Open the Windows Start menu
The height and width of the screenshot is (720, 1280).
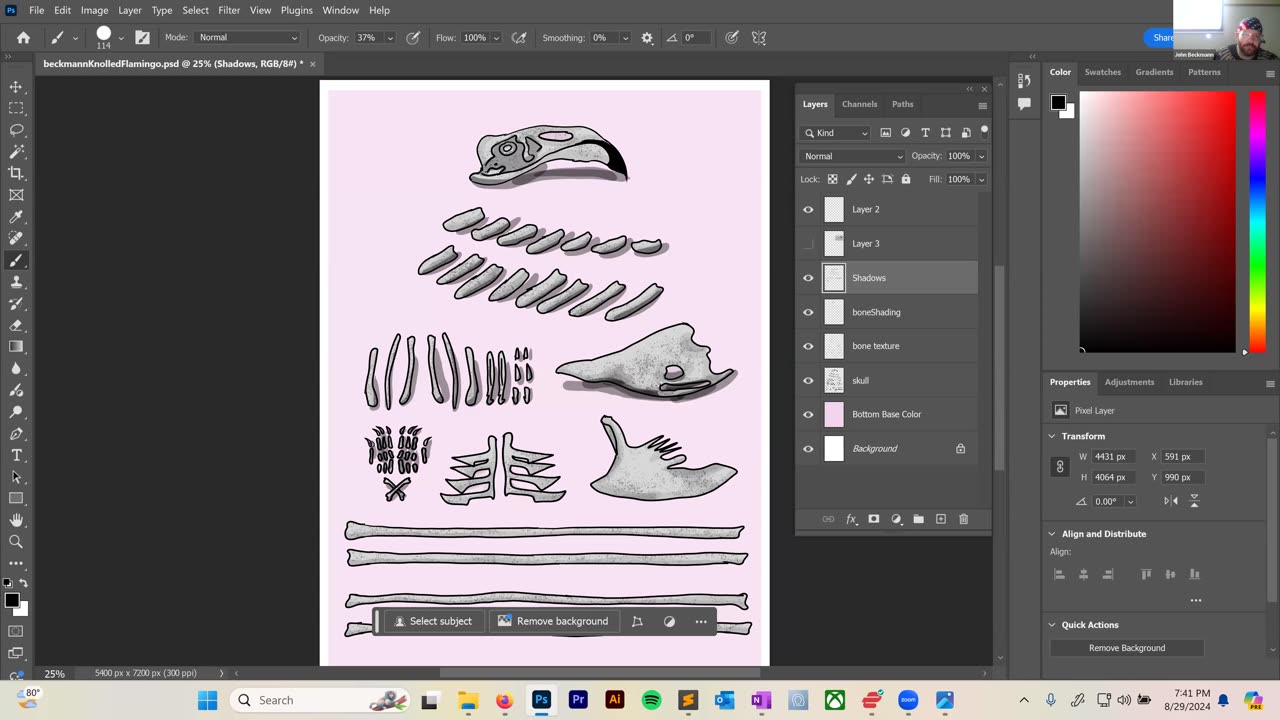pos(207,700)
